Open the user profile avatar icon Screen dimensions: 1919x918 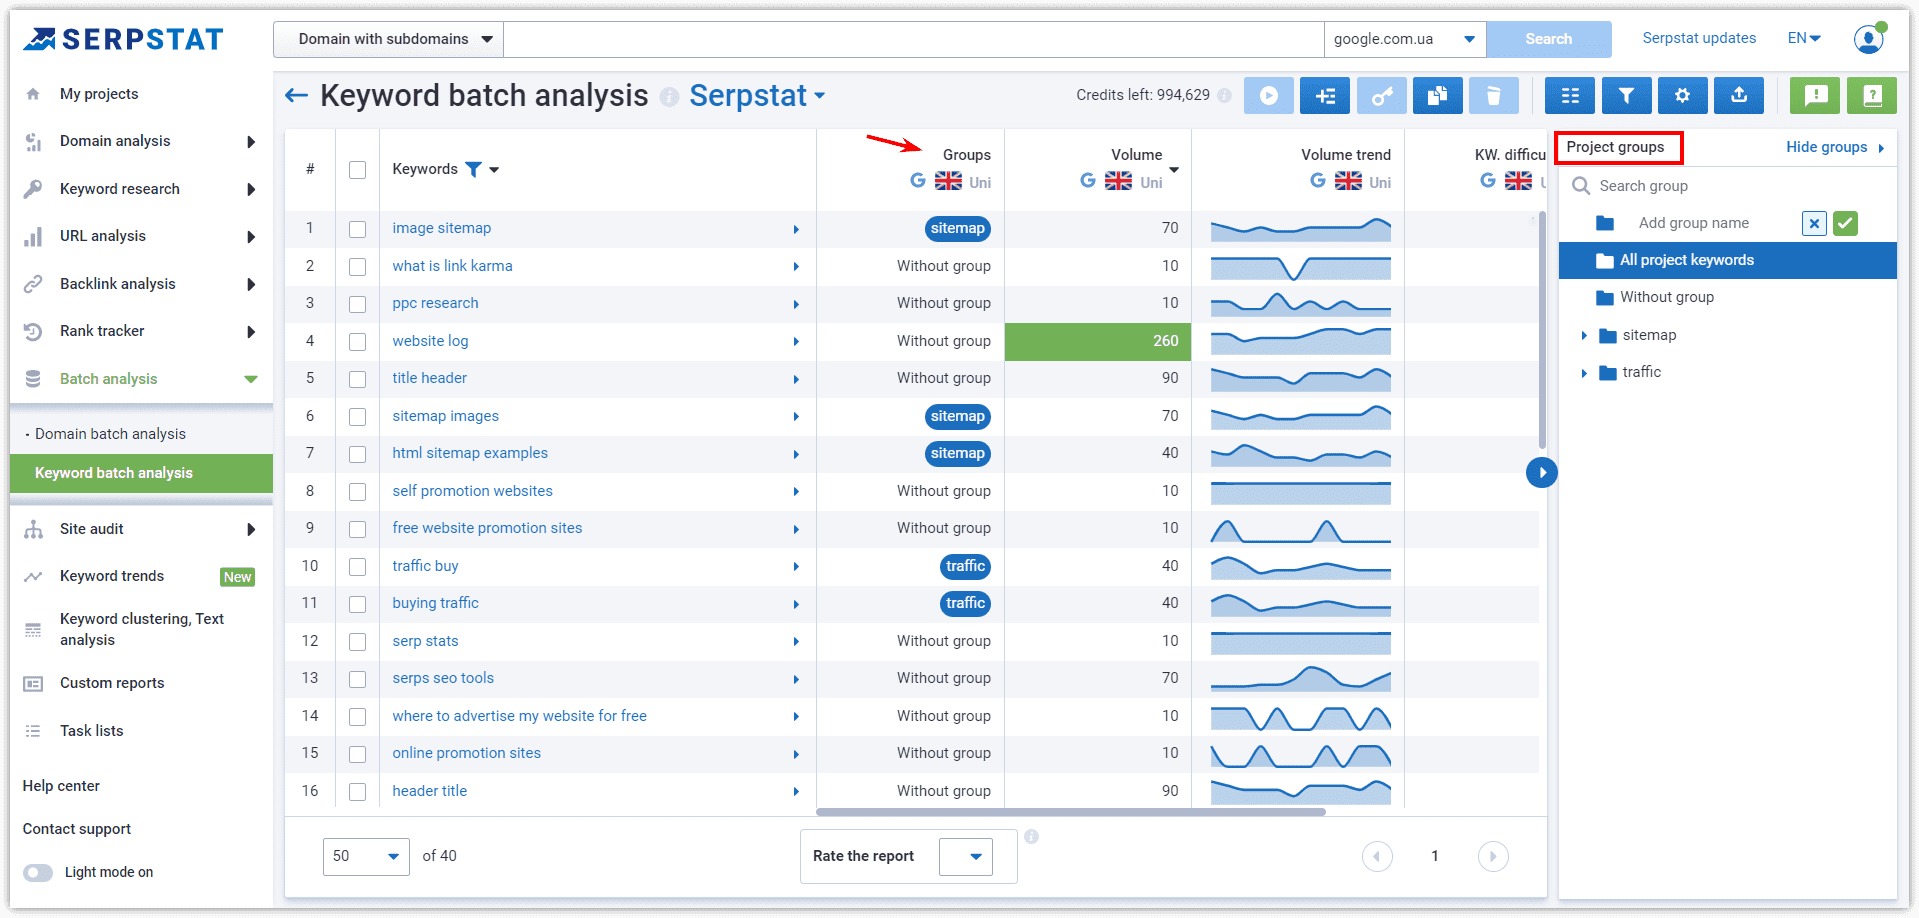1868,39
